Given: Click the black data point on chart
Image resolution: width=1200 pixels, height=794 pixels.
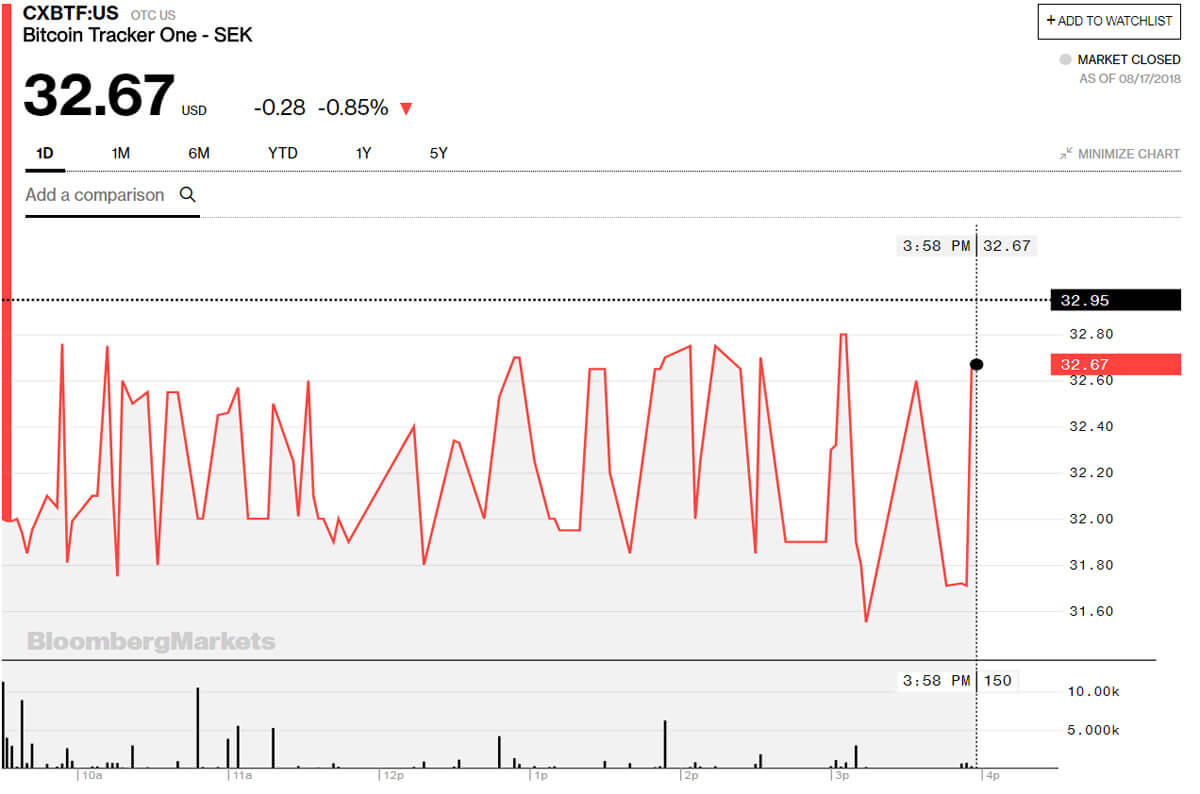Looking at the screenshot, I should click(x=976, y=365).
